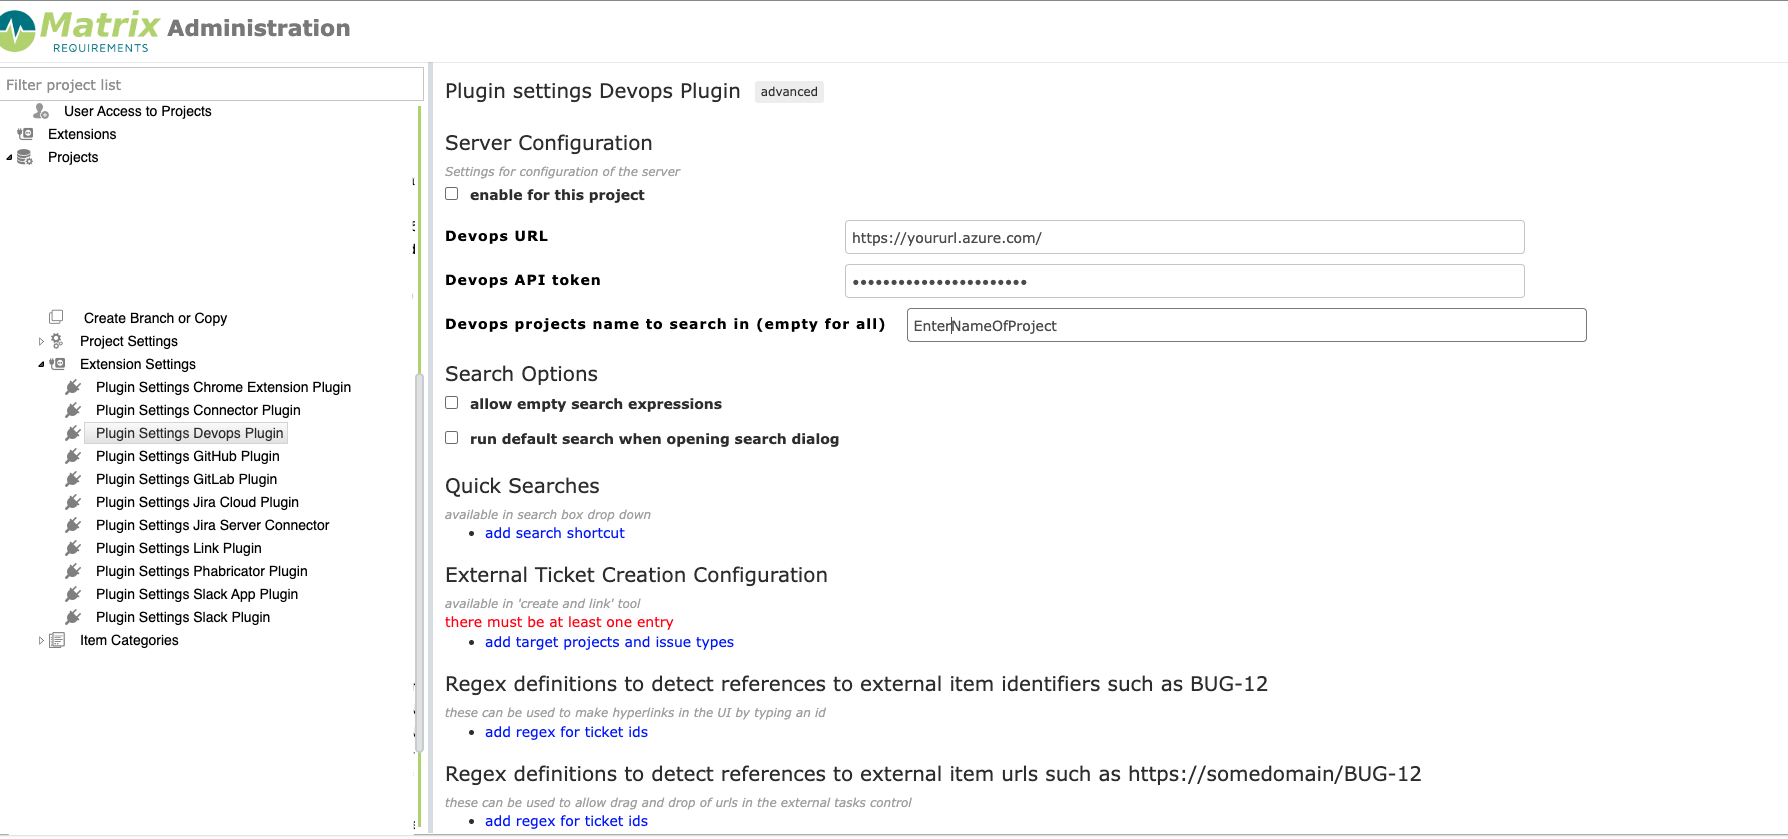
Task: Expand the Project Settings node arrow
Action: coord(41,342)
